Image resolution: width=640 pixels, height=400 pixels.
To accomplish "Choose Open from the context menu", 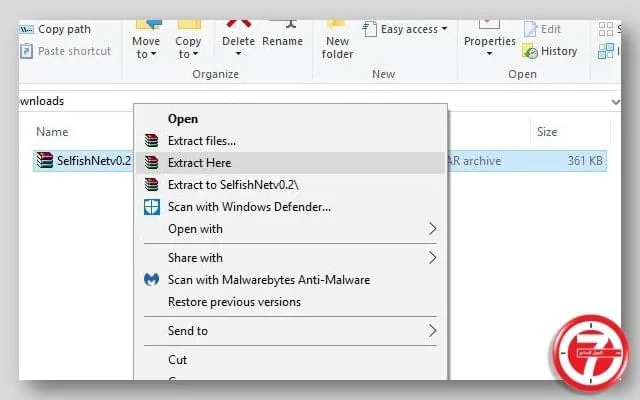I will 183,119.
